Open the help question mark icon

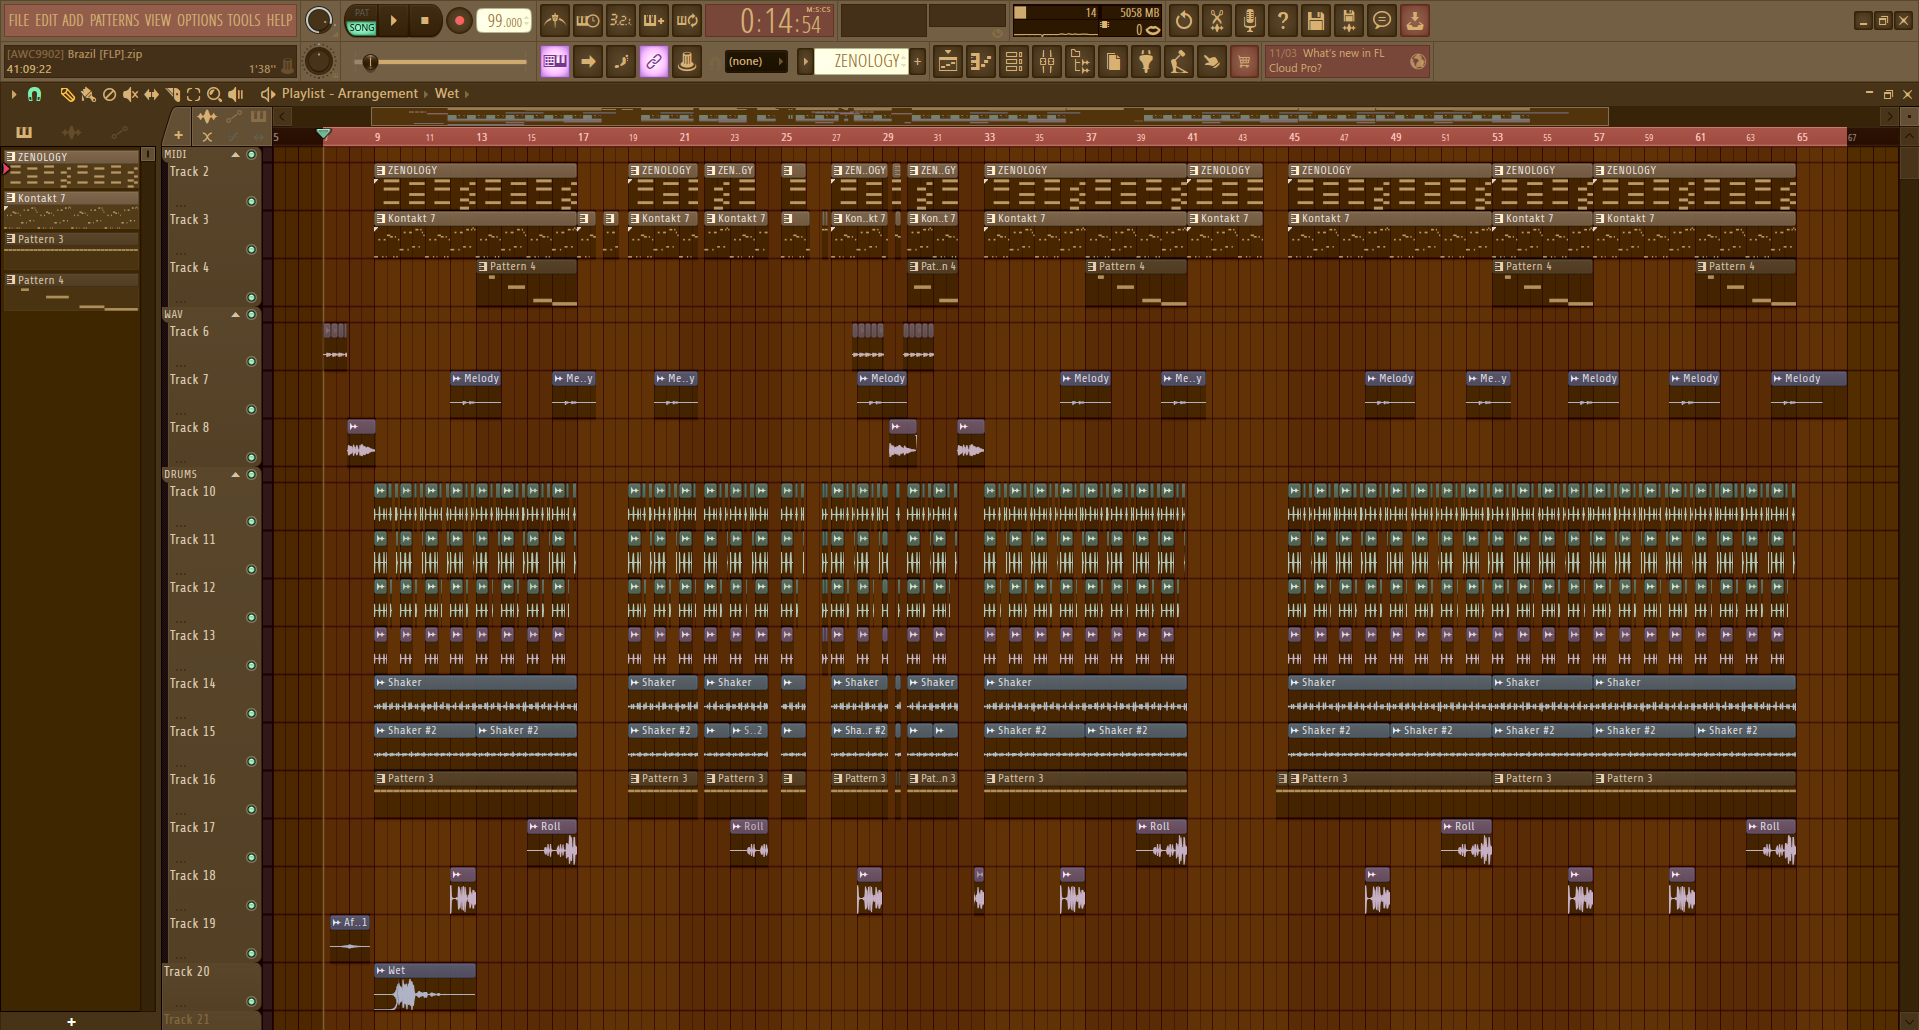click(1283, 20)
